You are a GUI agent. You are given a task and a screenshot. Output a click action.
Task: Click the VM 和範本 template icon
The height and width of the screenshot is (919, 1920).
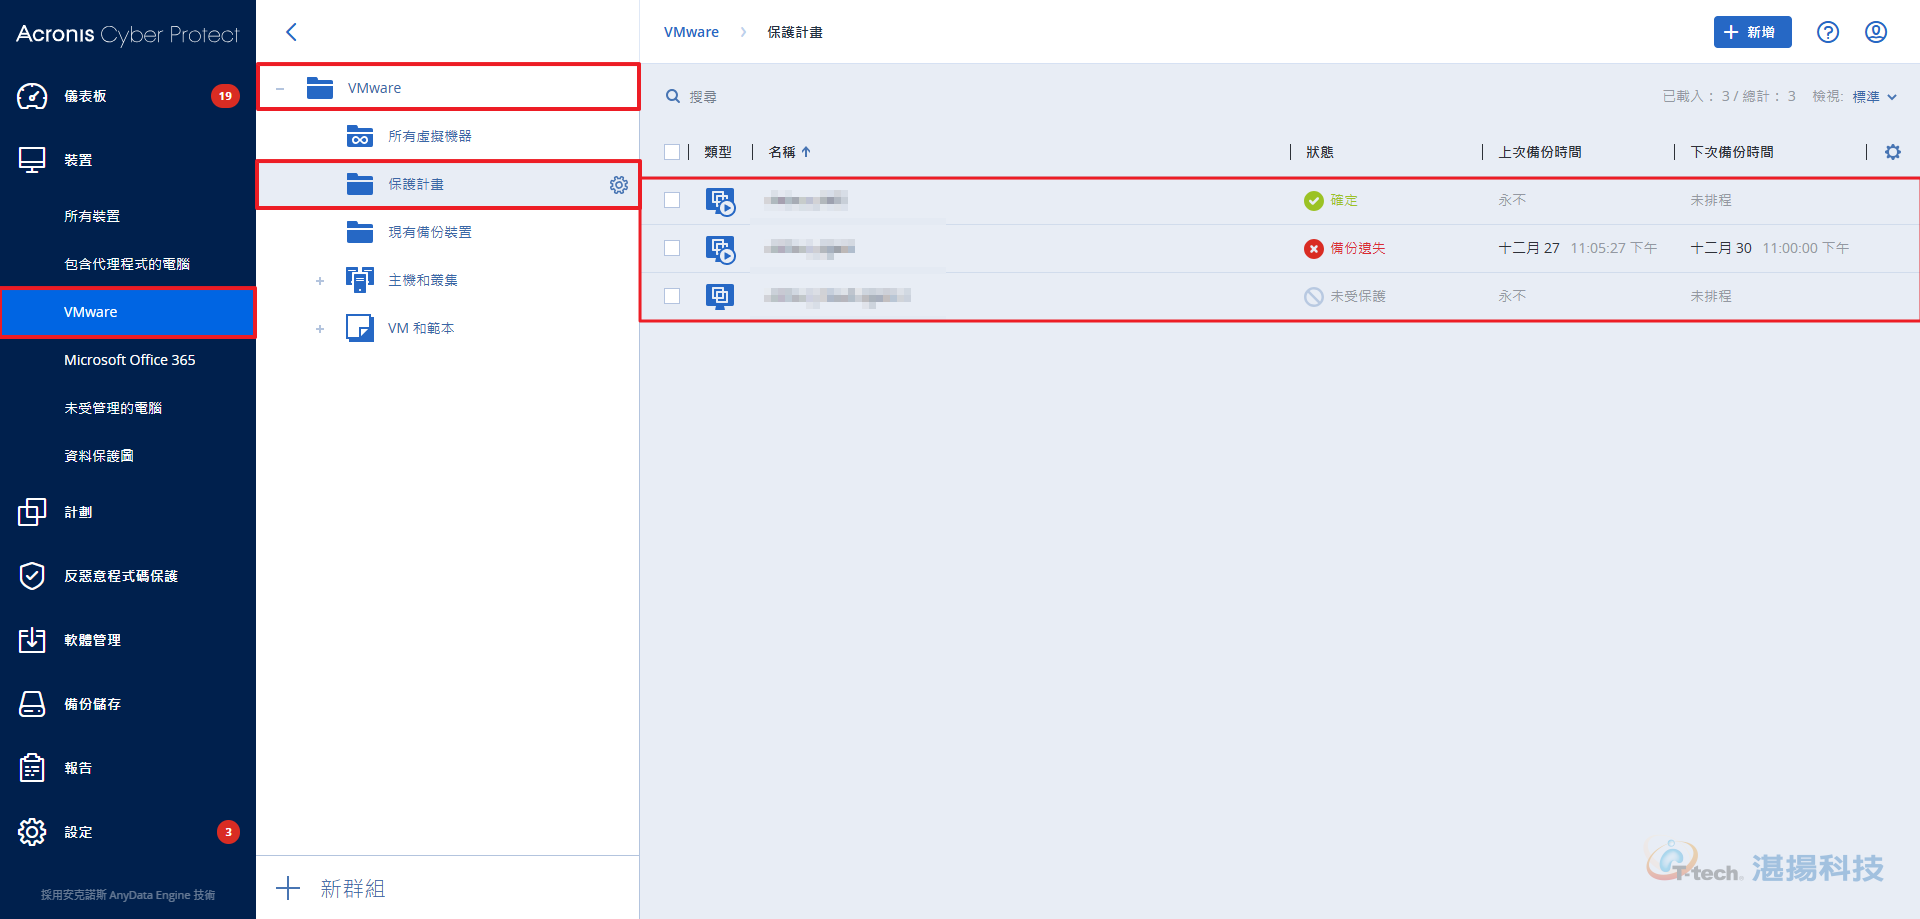click(360, 328)
